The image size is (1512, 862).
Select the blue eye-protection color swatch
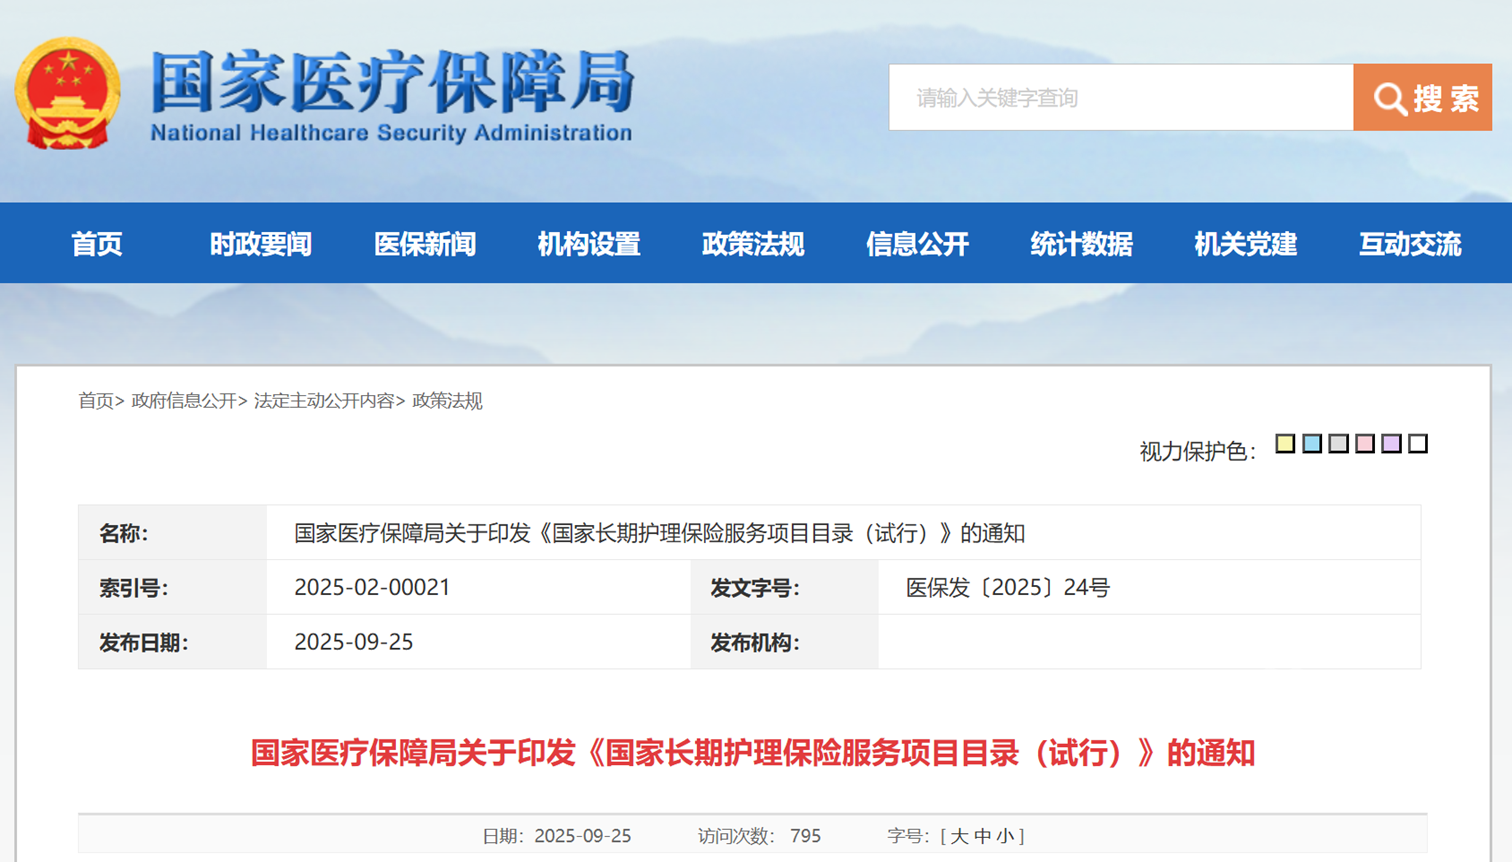click(x=1312, y=444)
